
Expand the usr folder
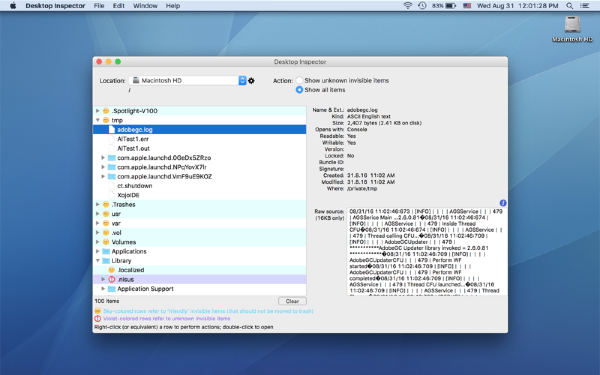[x=98, y=214]
